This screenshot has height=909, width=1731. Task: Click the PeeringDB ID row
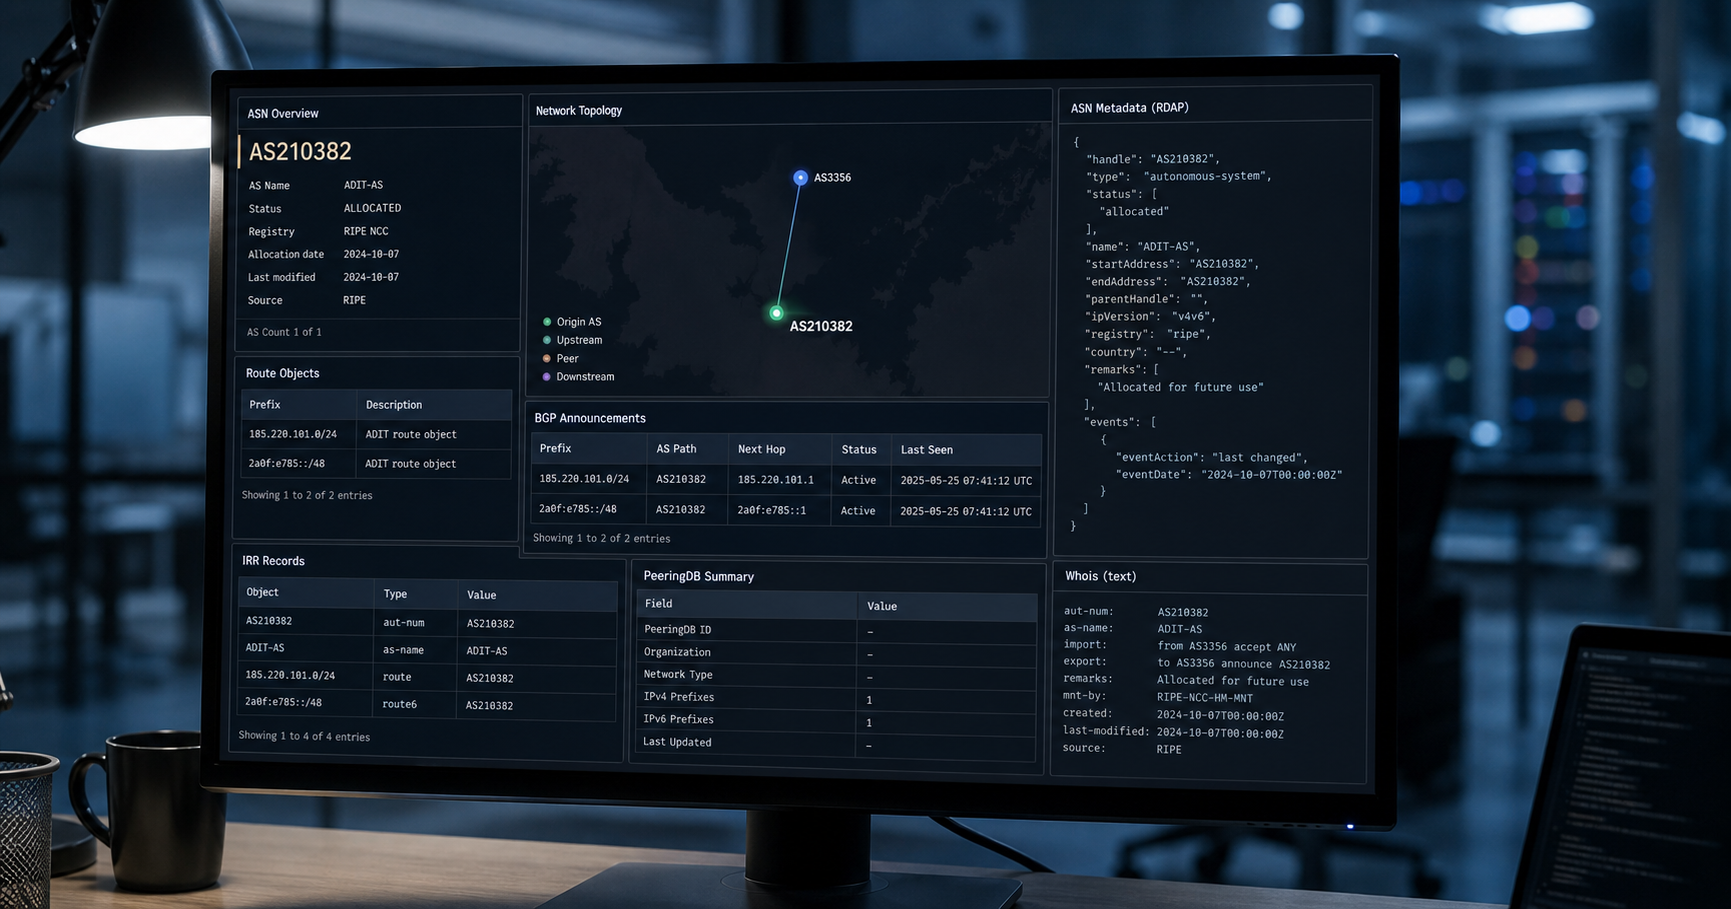[x=837, y=630]
